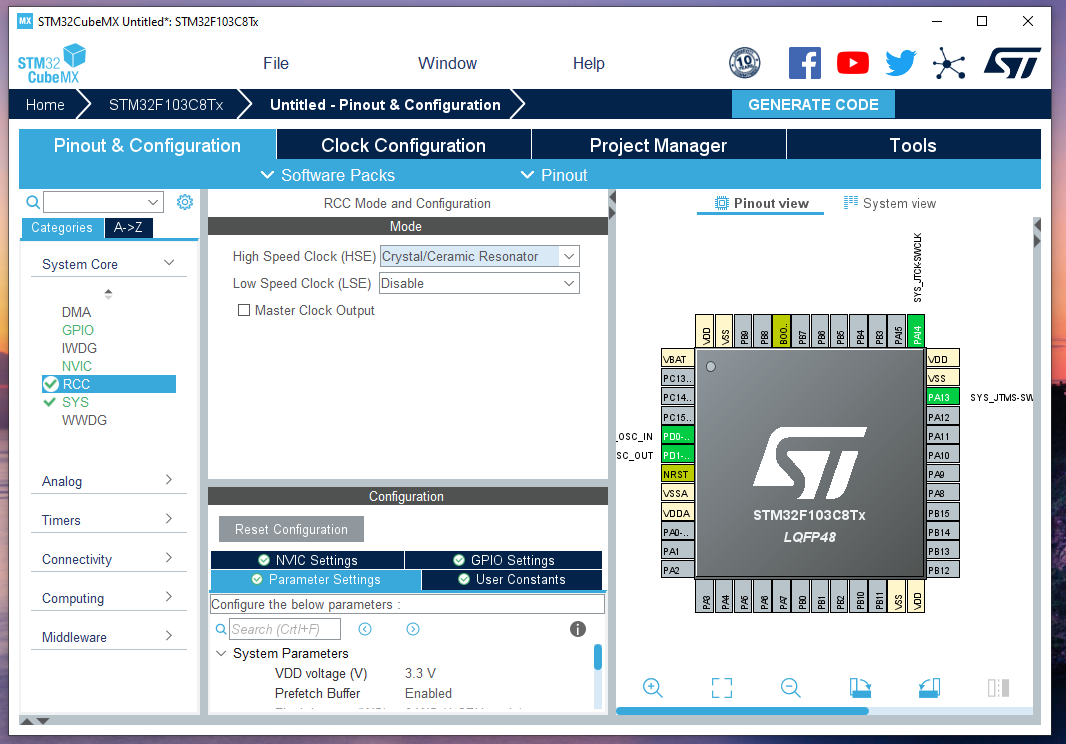
Task: Expand the Analog category
Action: click(169, 480)
